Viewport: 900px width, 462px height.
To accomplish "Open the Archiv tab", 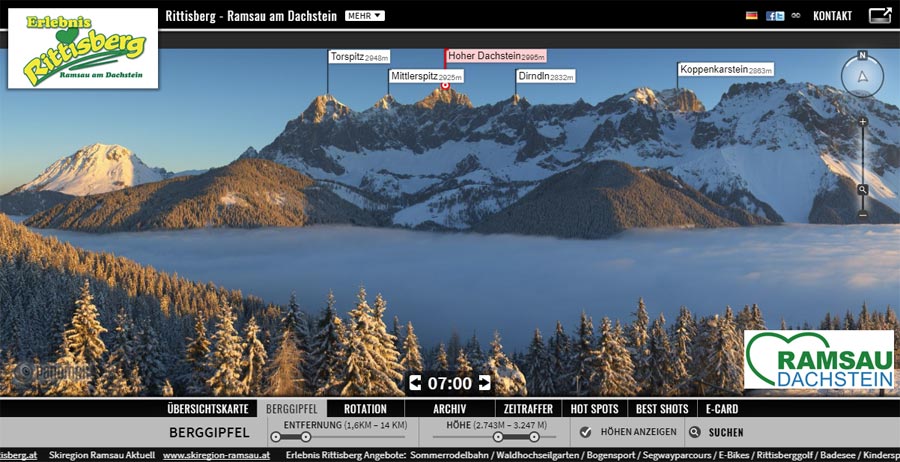I will tap(449, 409).
